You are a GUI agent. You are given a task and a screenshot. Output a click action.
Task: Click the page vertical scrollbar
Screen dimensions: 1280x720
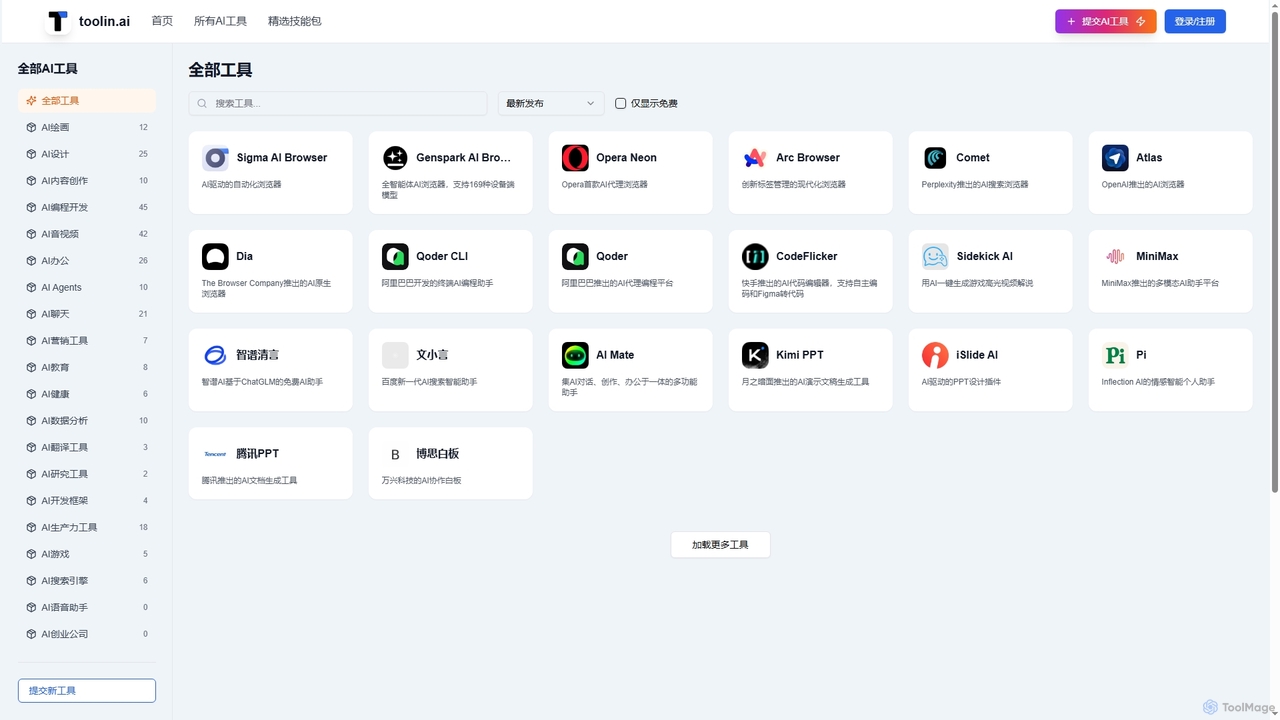pos(1274,250)
